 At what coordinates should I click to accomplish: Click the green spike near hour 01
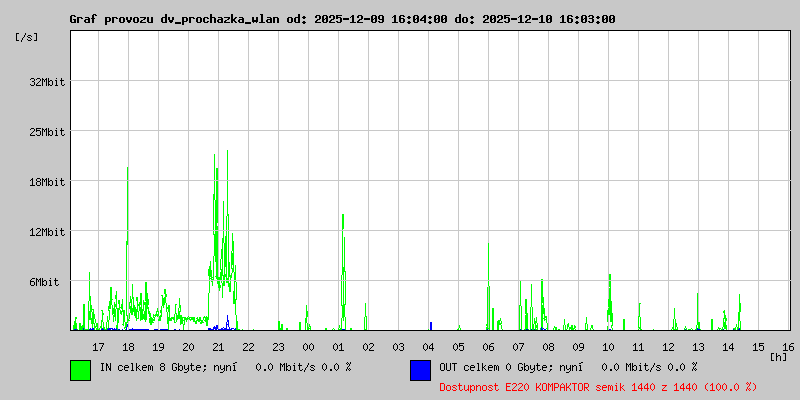click(343, 272)
